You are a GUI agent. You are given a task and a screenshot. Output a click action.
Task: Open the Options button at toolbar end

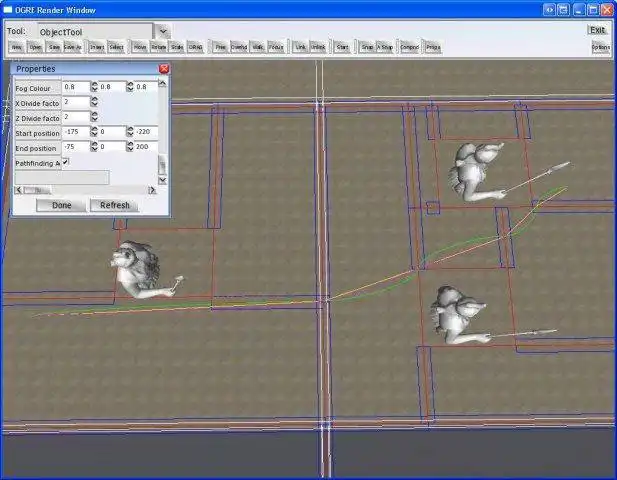(600, 47)
